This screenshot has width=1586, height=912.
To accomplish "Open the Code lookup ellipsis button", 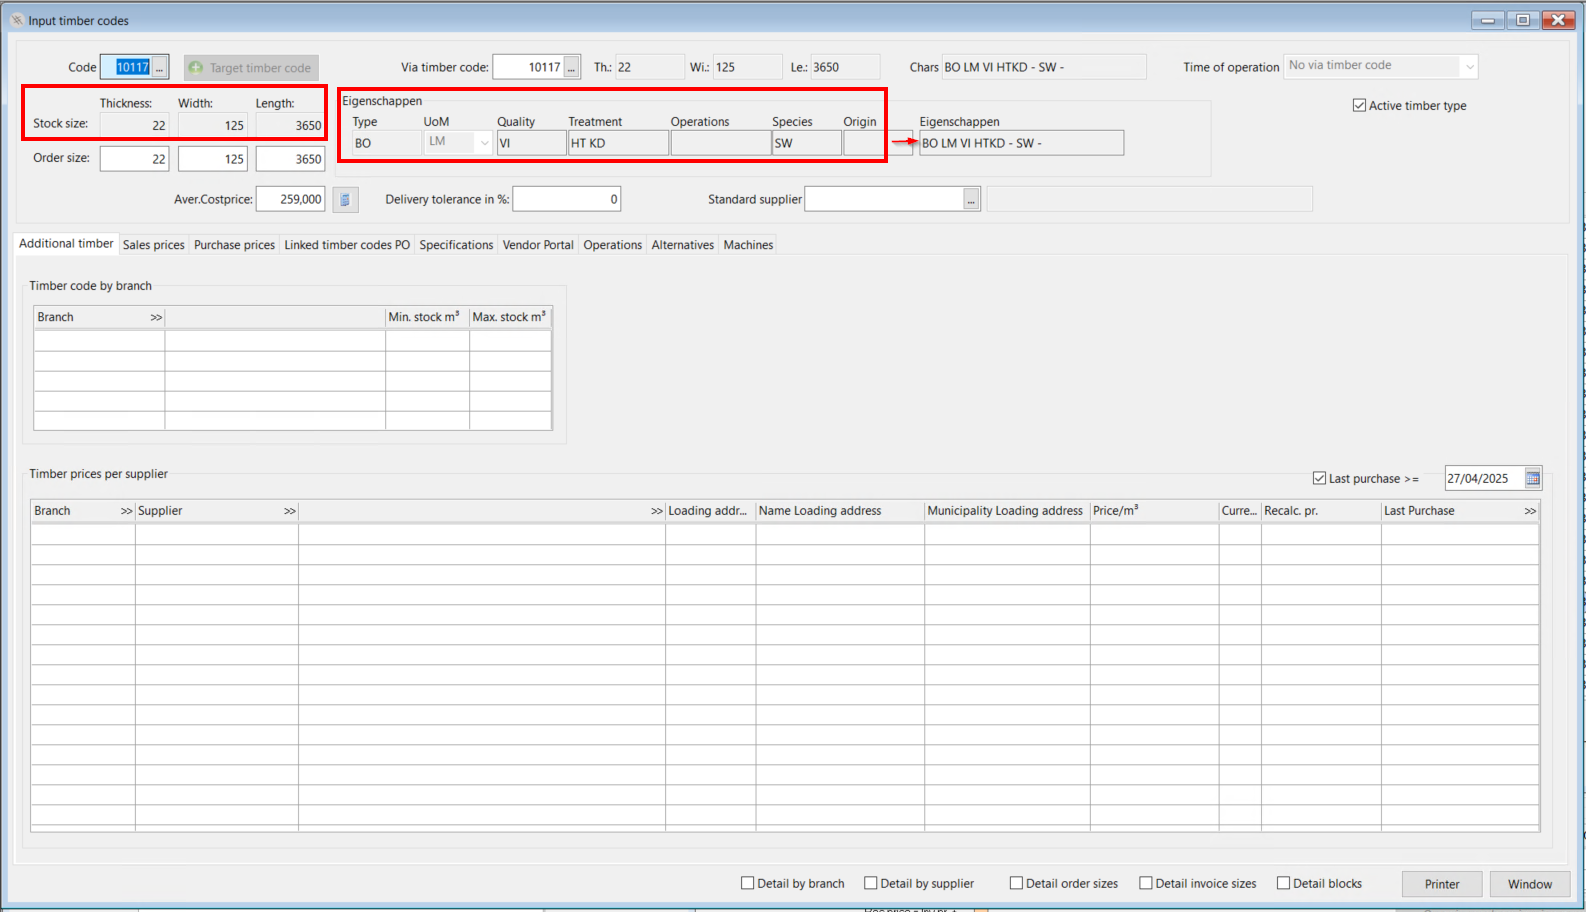I will coord(160,67).
